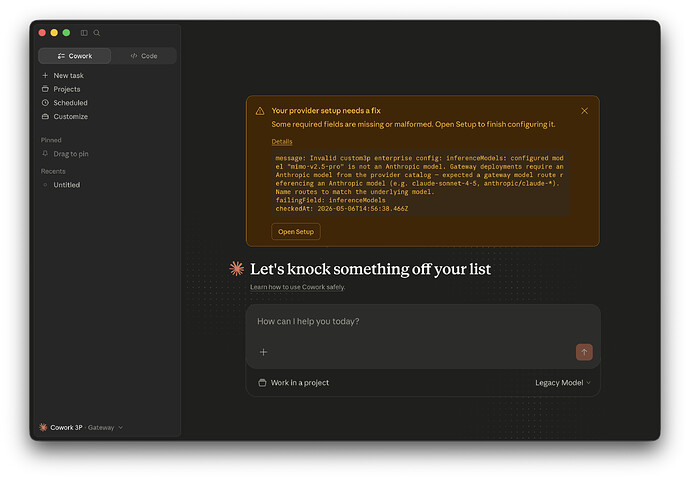Image resolution: width=690 pixels, height=479 pixels.
Task: Toggle the sidebar panel icon
Action: tap(84, 33)
